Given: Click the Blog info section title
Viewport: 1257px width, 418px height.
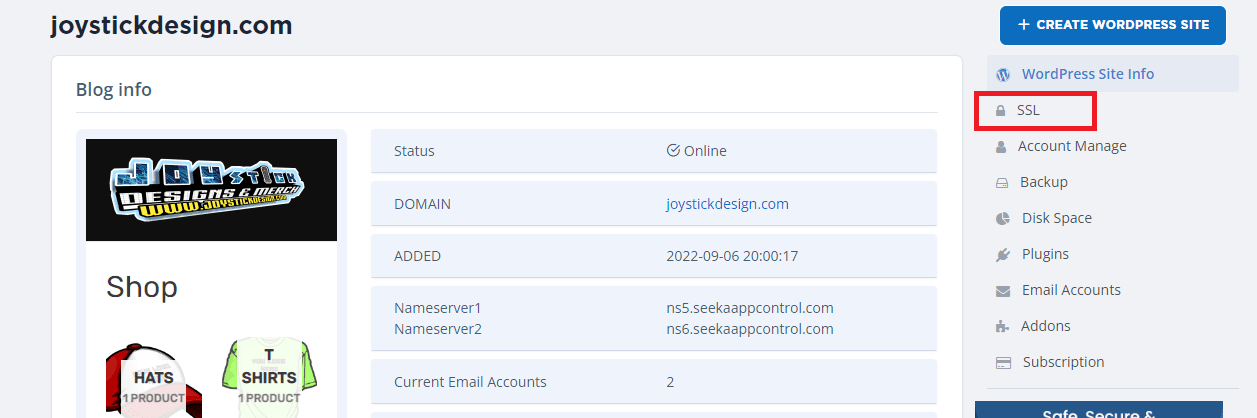Looking at the screenshot, I should click(114, 90).
